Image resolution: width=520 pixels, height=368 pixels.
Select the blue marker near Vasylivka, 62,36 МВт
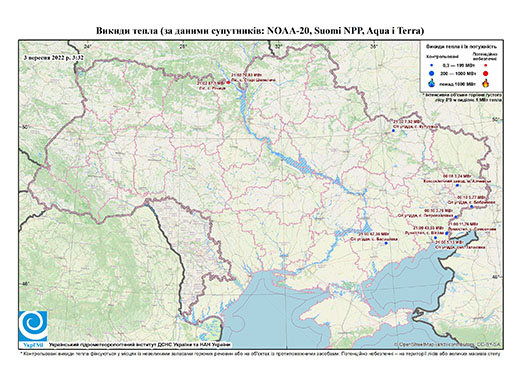click(386, 243)
